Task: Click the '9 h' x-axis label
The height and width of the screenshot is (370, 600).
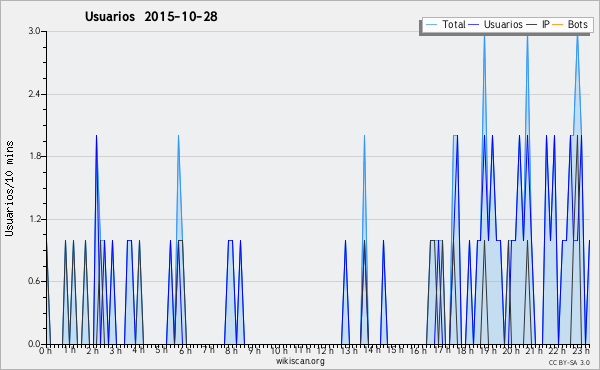Action: click(x=254, y=350)
